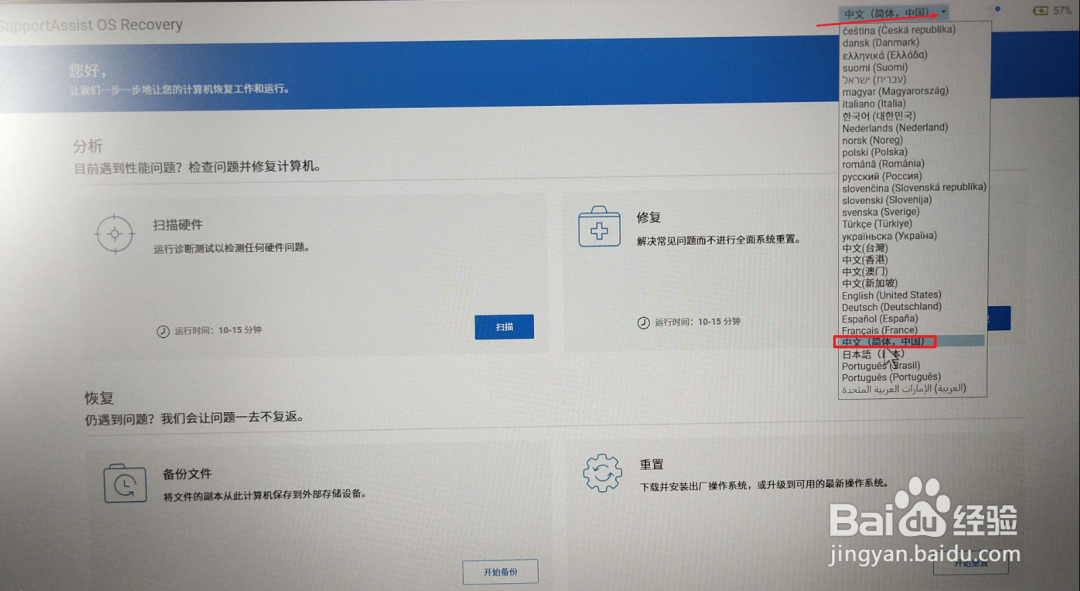This screenshot has width=1080, height=591.
Task: Click the clock icon beside the repair run time
Action: 643,322
